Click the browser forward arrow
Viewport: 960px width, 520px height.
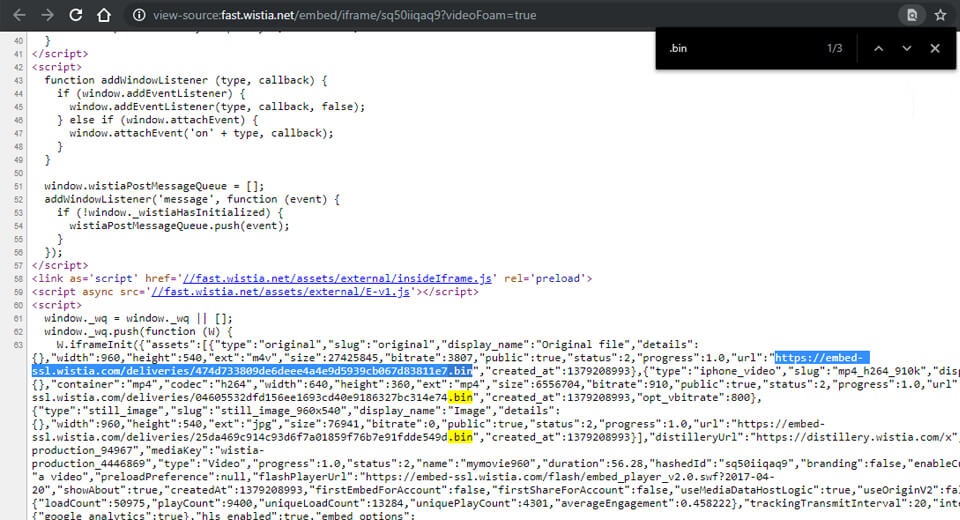point(47,15)
